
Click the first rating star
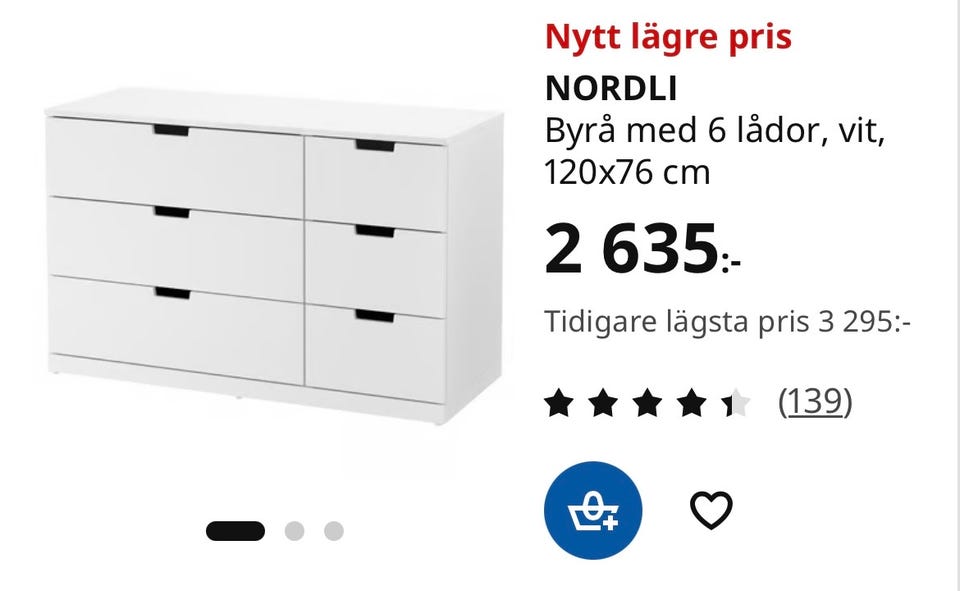[558, 402]
